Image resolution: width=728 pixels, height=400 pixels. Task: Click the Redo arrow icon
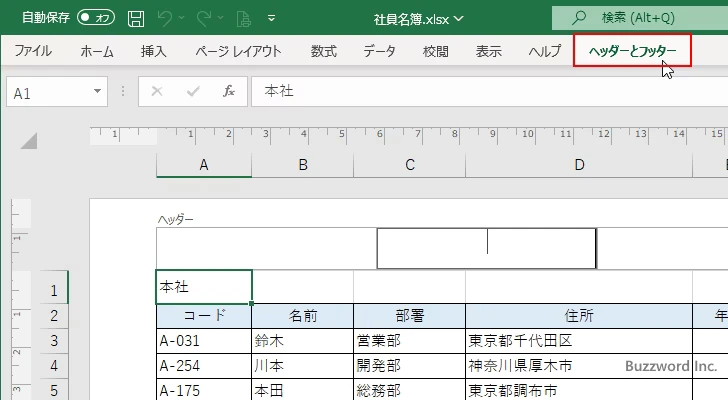point(203,19)
